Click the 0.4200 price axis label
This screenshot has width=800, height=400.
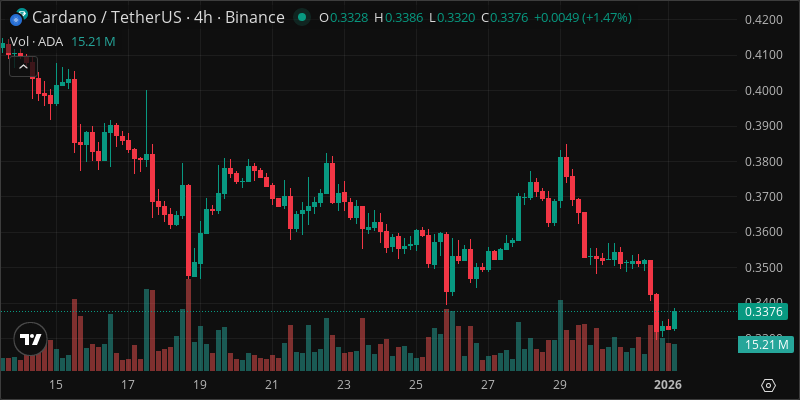coord(764,20)
